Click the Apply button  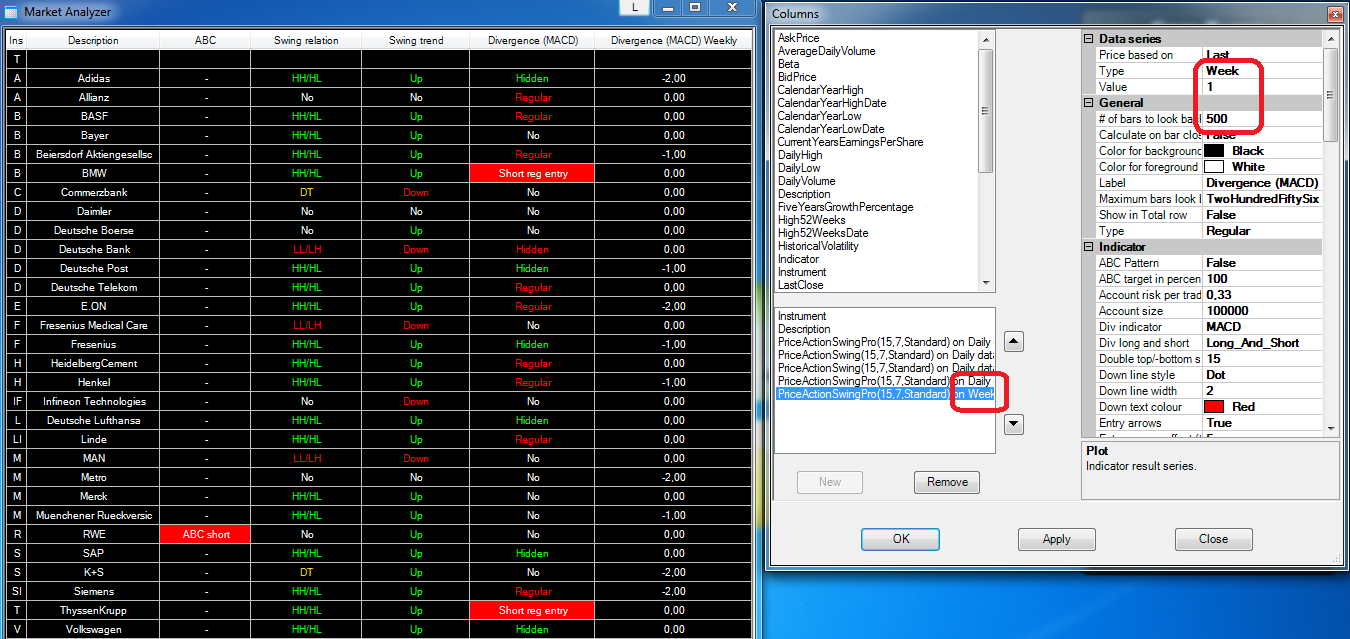pos(1057,539)
